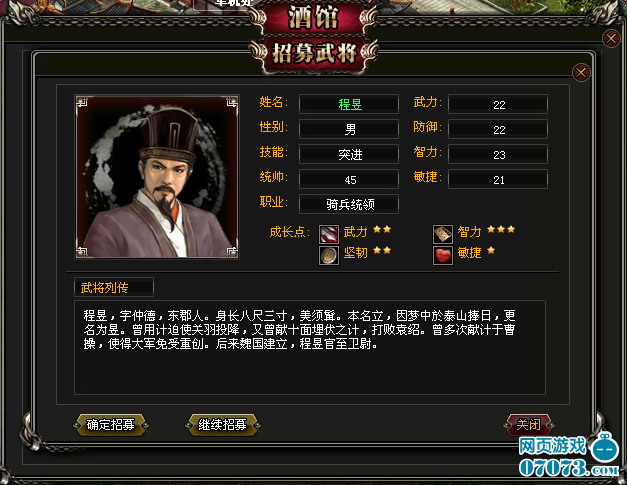Image resolution: width=627 pixels, height=485 pixels.
Task: Click the red 关闭 button
Action: pyautogui.click(x=529, y=425)
